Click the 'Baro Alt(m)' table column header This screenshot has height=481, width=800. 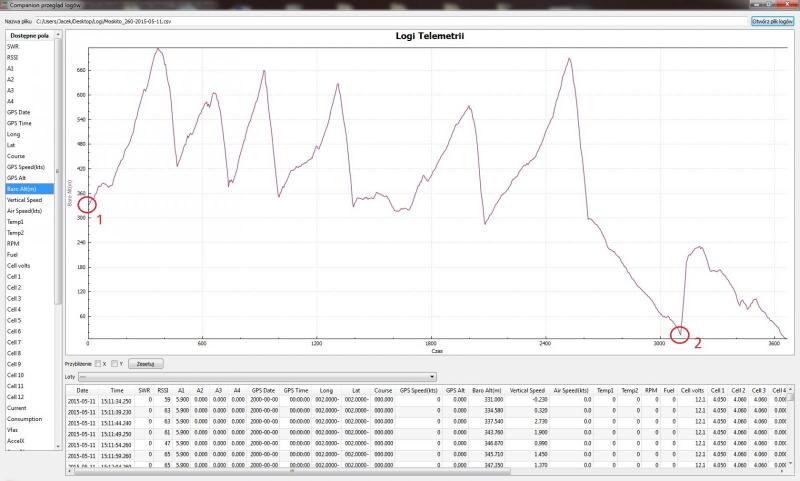coord(487,390)
